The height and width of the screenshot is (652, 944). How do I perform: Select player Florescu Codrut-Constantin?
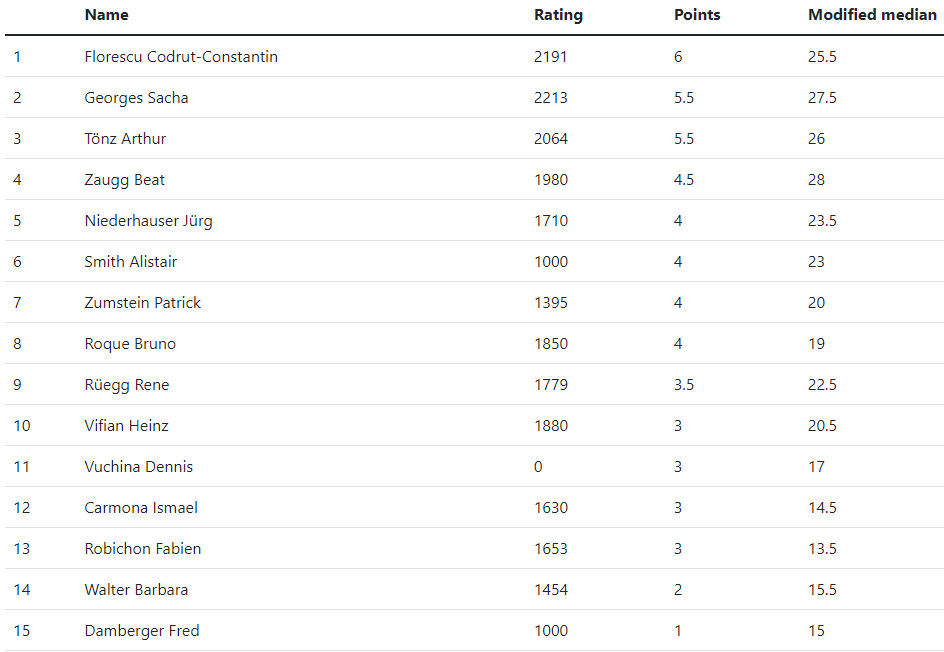click(x=181, y=57)
